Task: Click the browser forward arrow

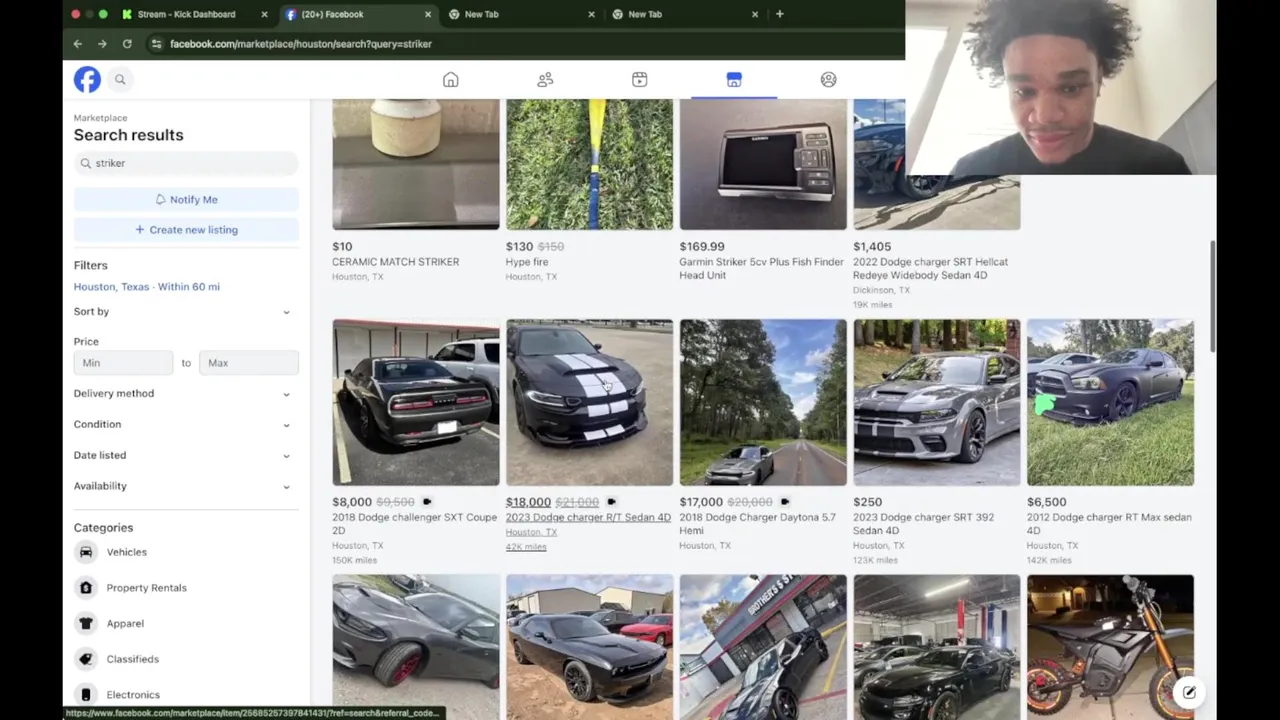Action: click(102, 44)
